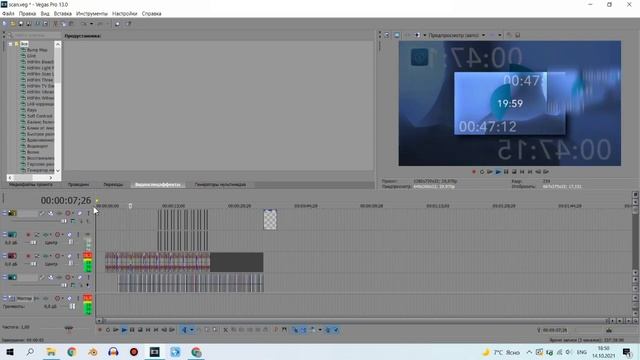Screen dimensions: 640x360
Task: Select the Normal edit tool
Action: pyautogui.click(x=184, y=330)
